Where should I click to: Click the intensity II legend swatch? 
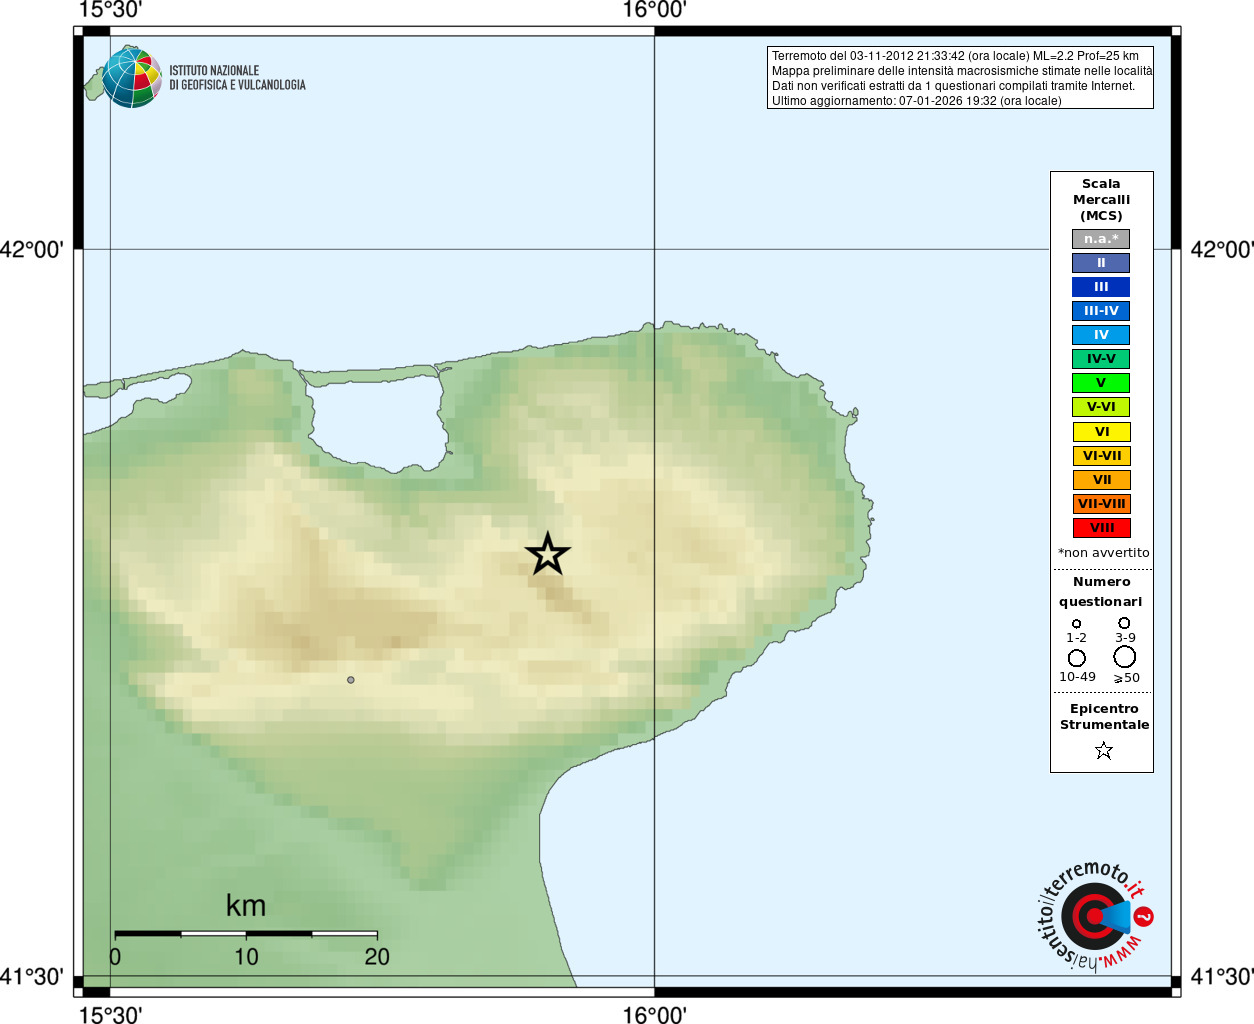point(1101,263)
